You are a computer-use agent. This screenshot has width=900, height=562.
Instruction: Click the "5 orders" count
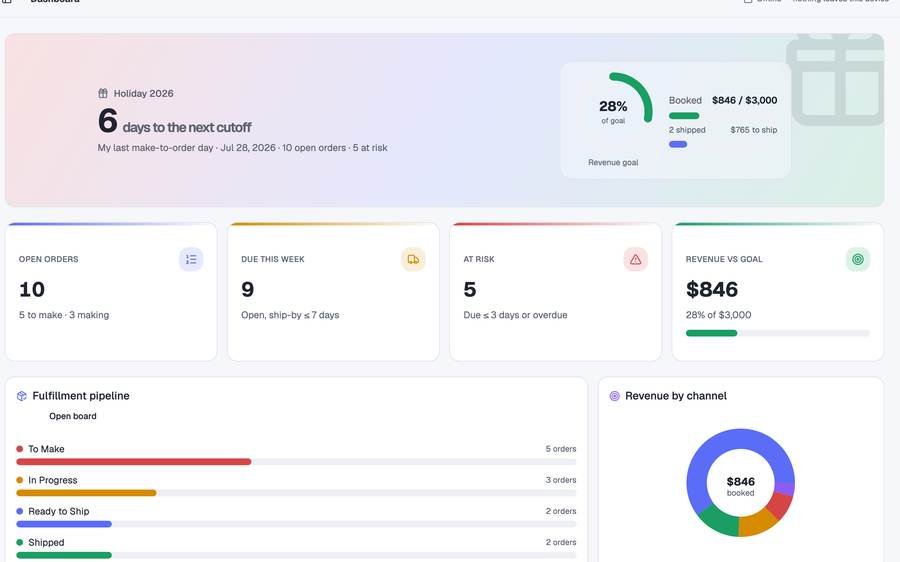tap(561, 449)
